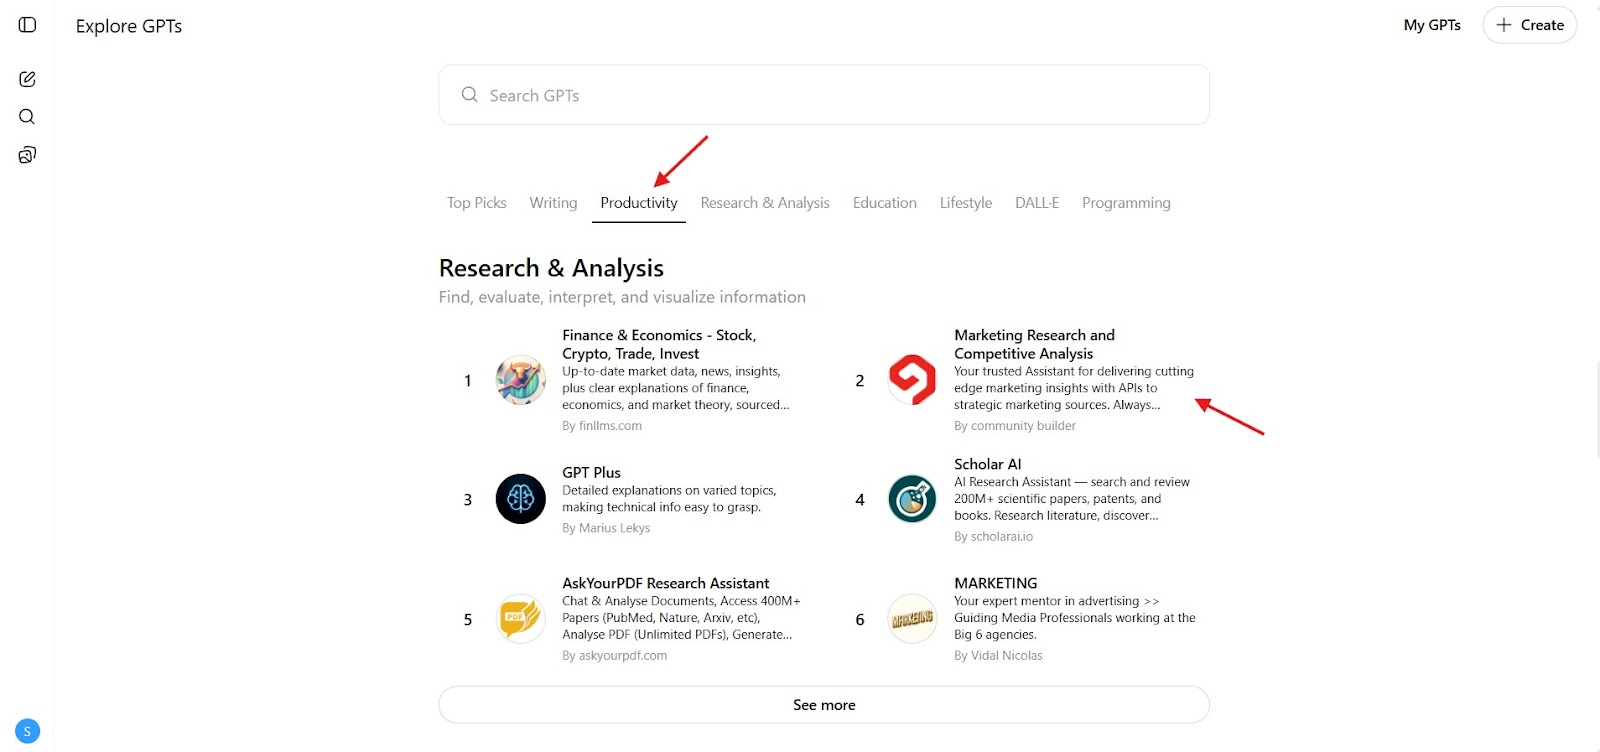Click the rank number 1 beside Finance & Economics
This screenshot has height=752, width=1600.
coord(467,381)
